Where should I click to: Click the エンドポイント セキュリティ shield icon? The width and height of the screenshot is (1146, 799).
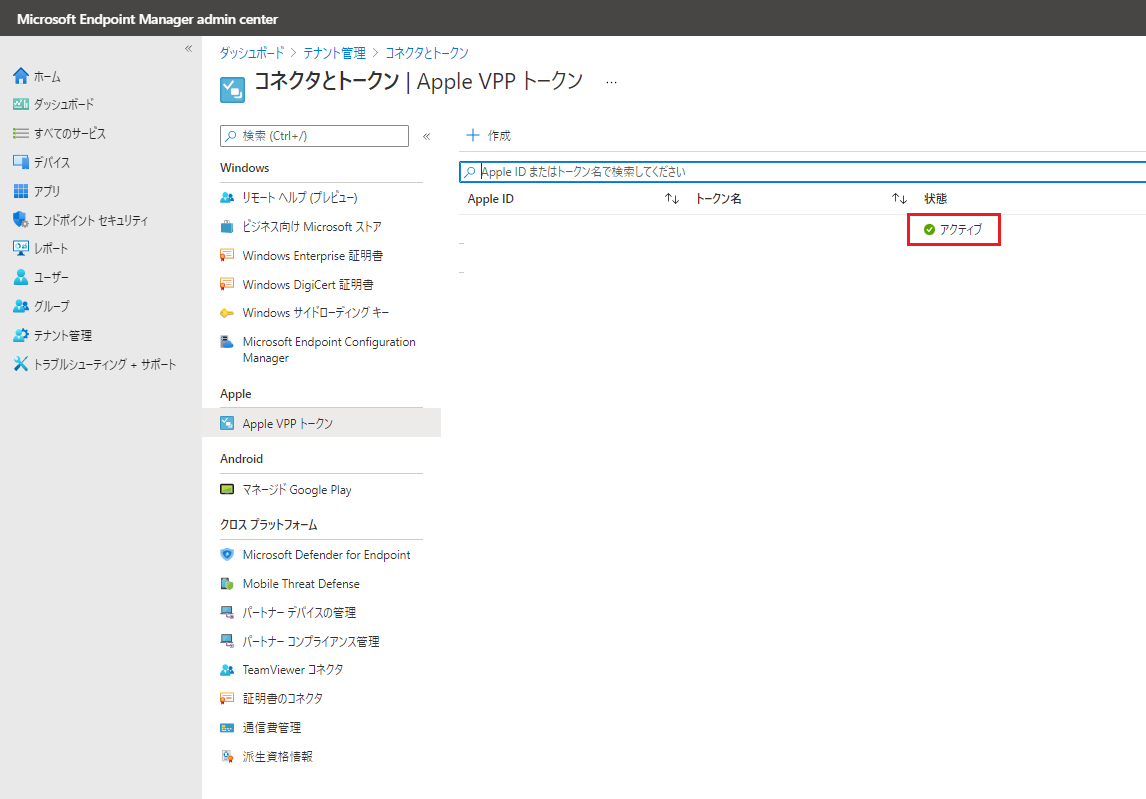20,220
